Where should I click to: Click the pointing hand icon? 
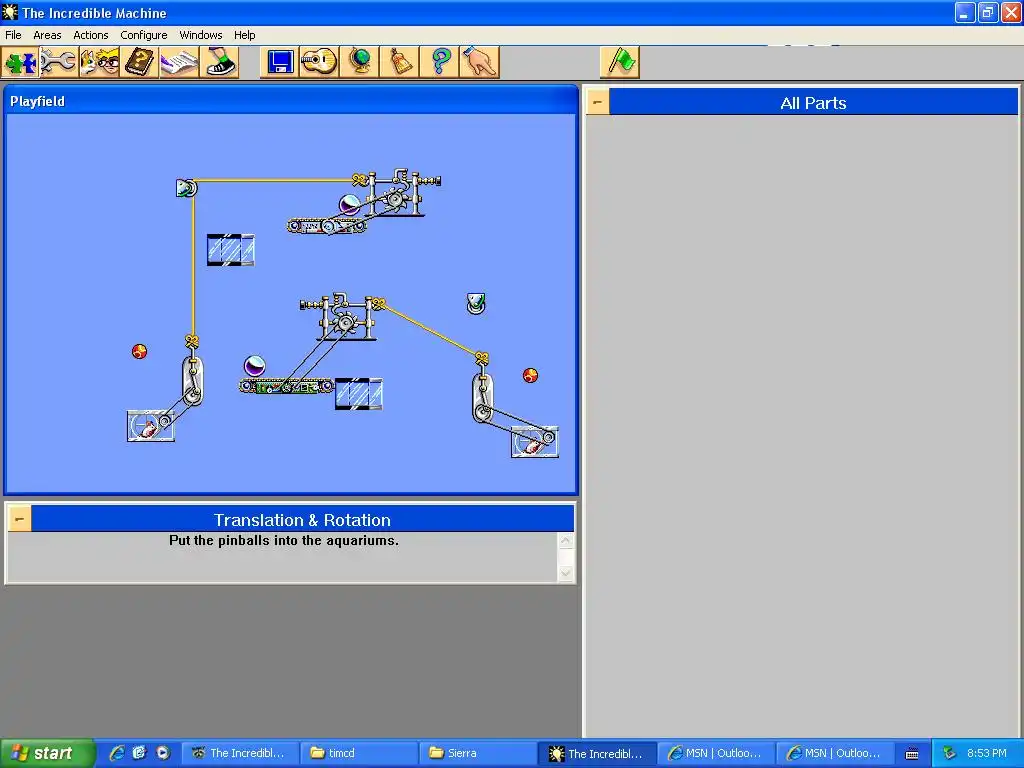(479, 63)
